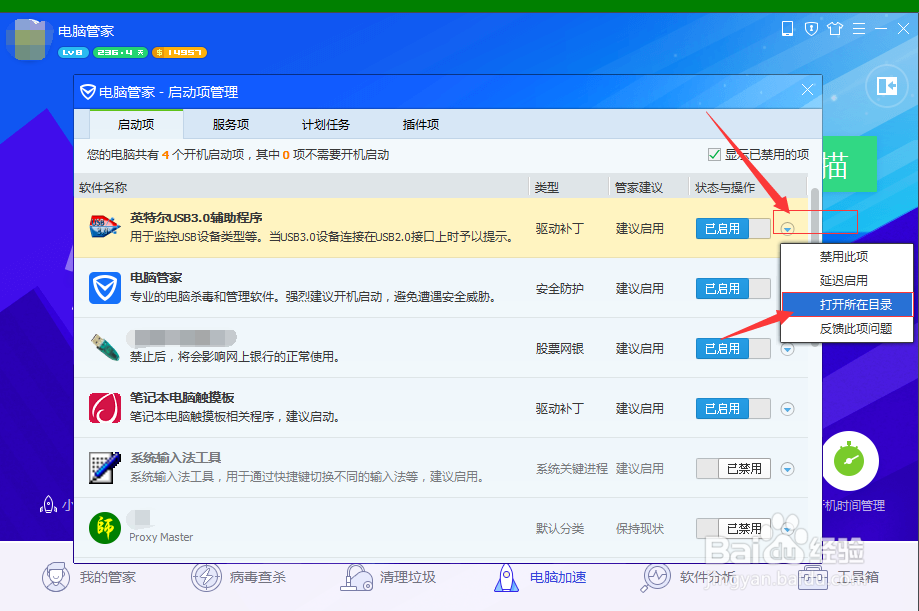Open the skin (shirt) icon
This screenshot has width=919, height=611.
point(835,28)
